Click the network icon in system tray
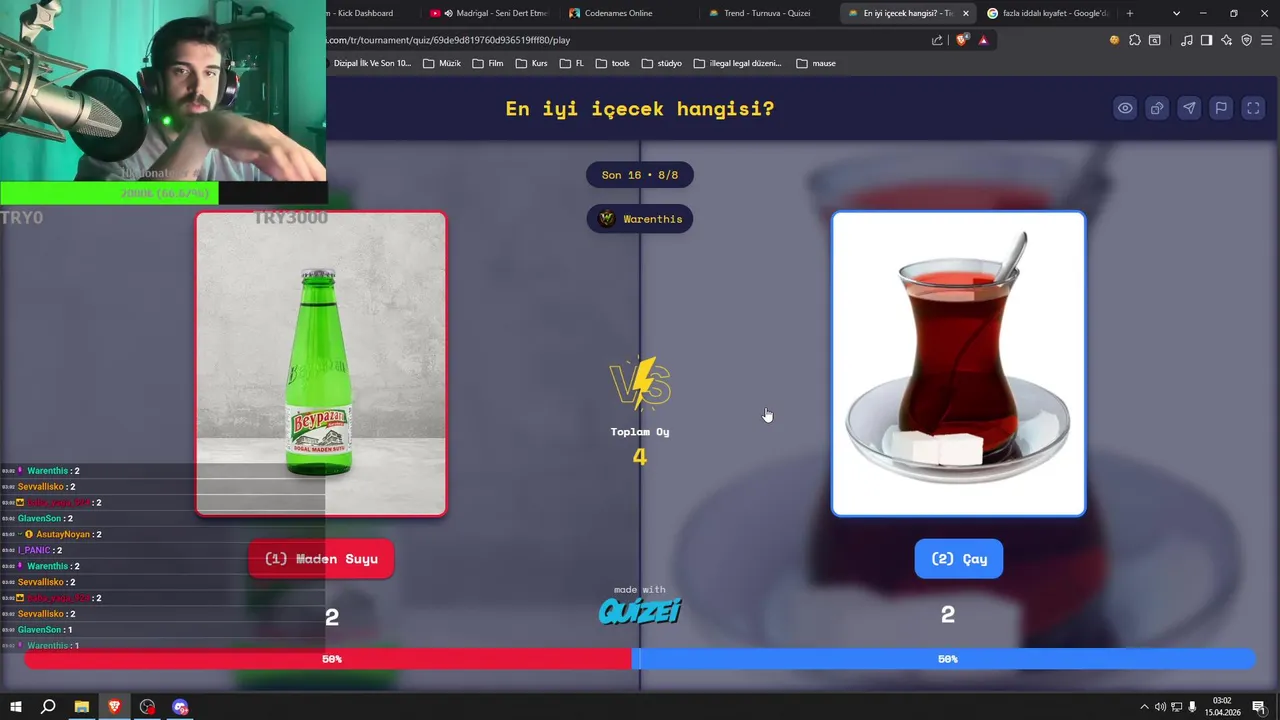 [1176, 707]
